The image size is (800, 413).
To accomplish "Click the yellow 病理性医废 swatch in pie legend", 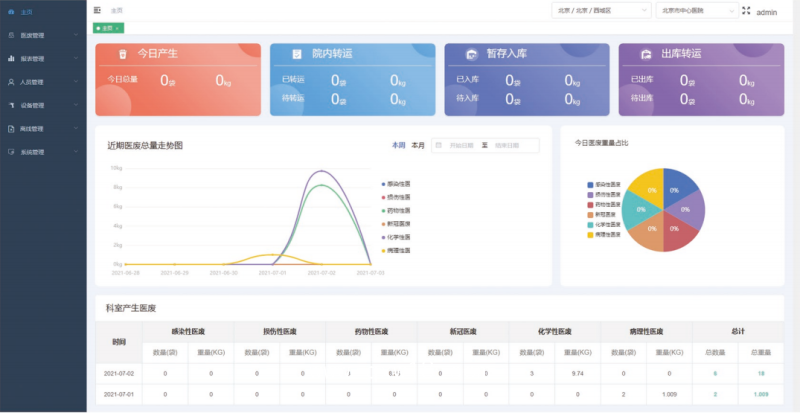I will (591, 234).
